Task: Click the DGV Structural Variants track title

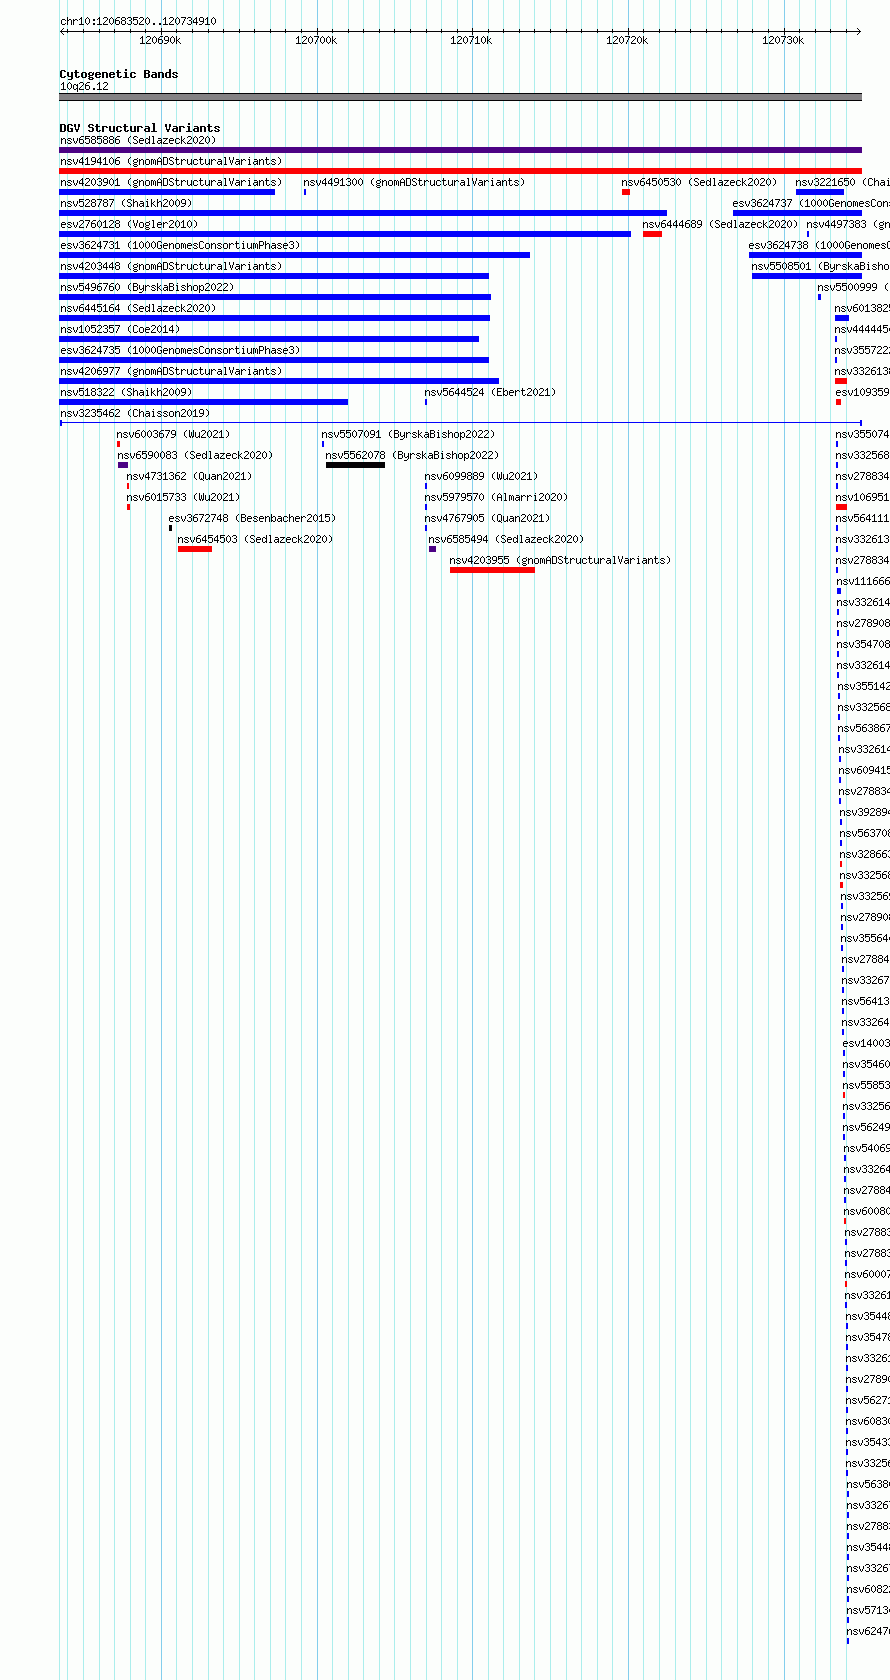Action: click(140, 128)
